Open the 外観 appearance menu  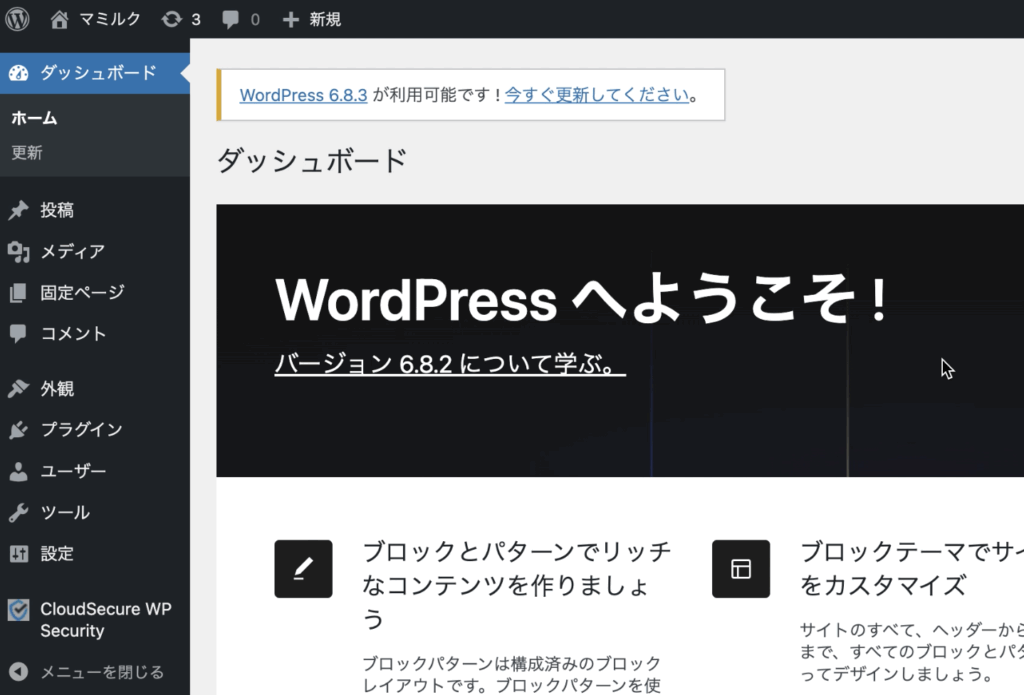click(x=57, y=388)
